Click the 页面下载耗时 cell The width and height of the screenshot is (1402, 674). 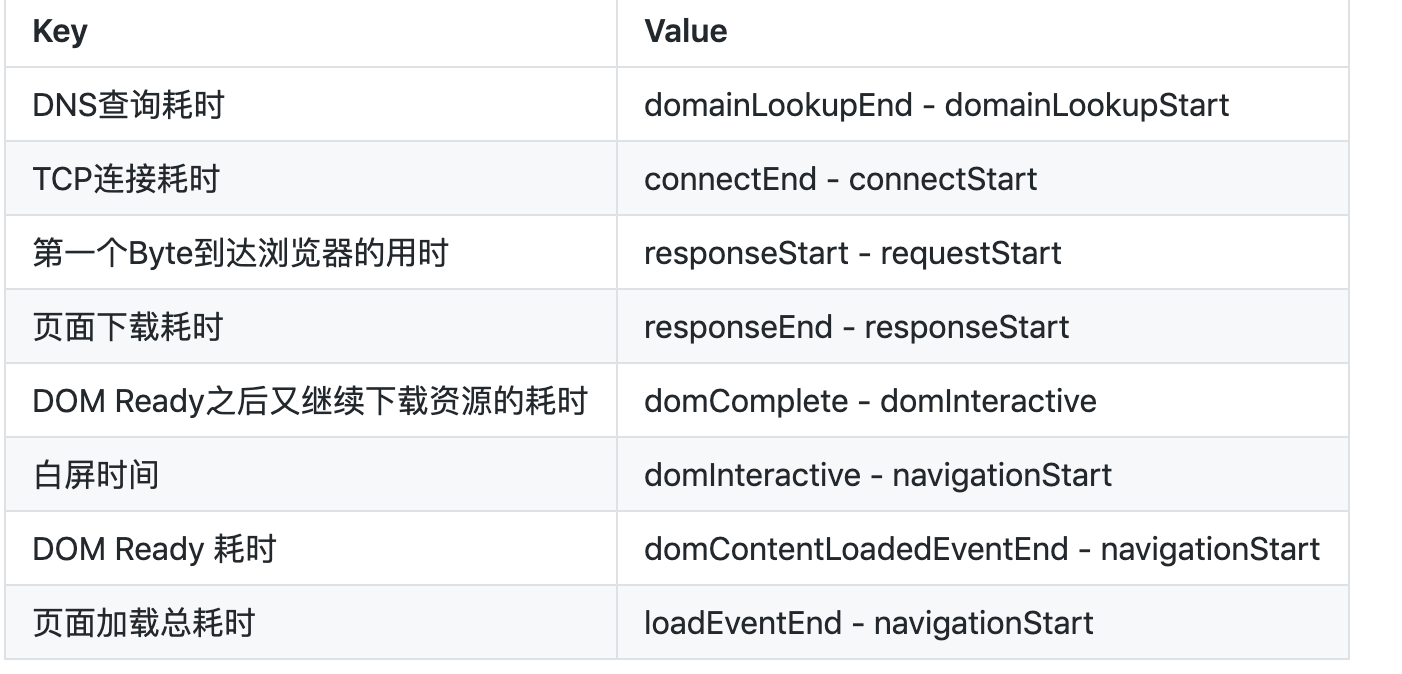point(311,326)
